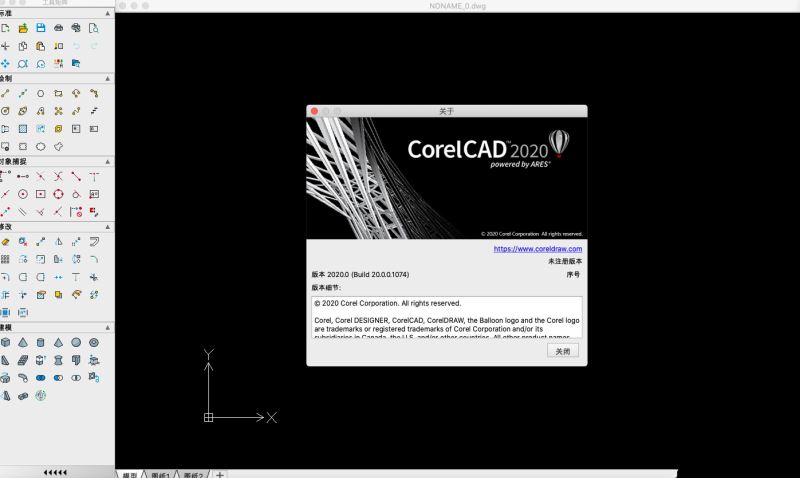Click the UCS origin square in drawing area
The height and width of the screenshot is (478, 800).
[208, 417]
